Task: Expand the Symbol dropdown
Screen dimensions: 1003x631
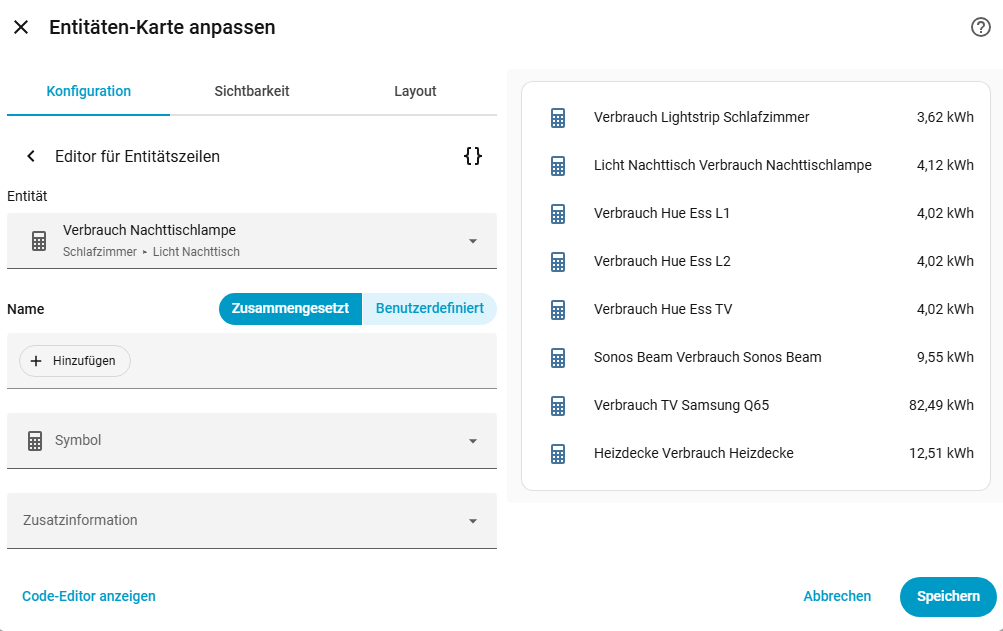Action: coord(472,441)
